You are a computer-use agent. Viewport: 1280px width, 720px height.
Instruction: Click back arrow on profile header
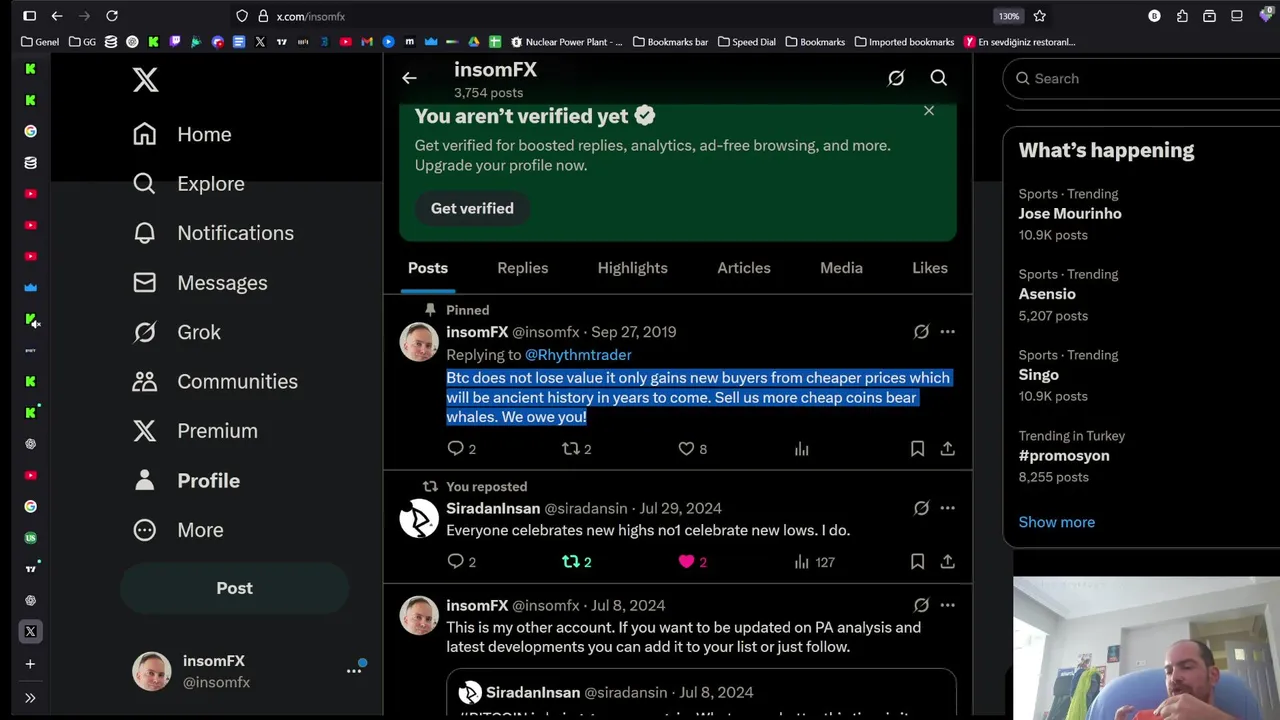pos(409,78)
